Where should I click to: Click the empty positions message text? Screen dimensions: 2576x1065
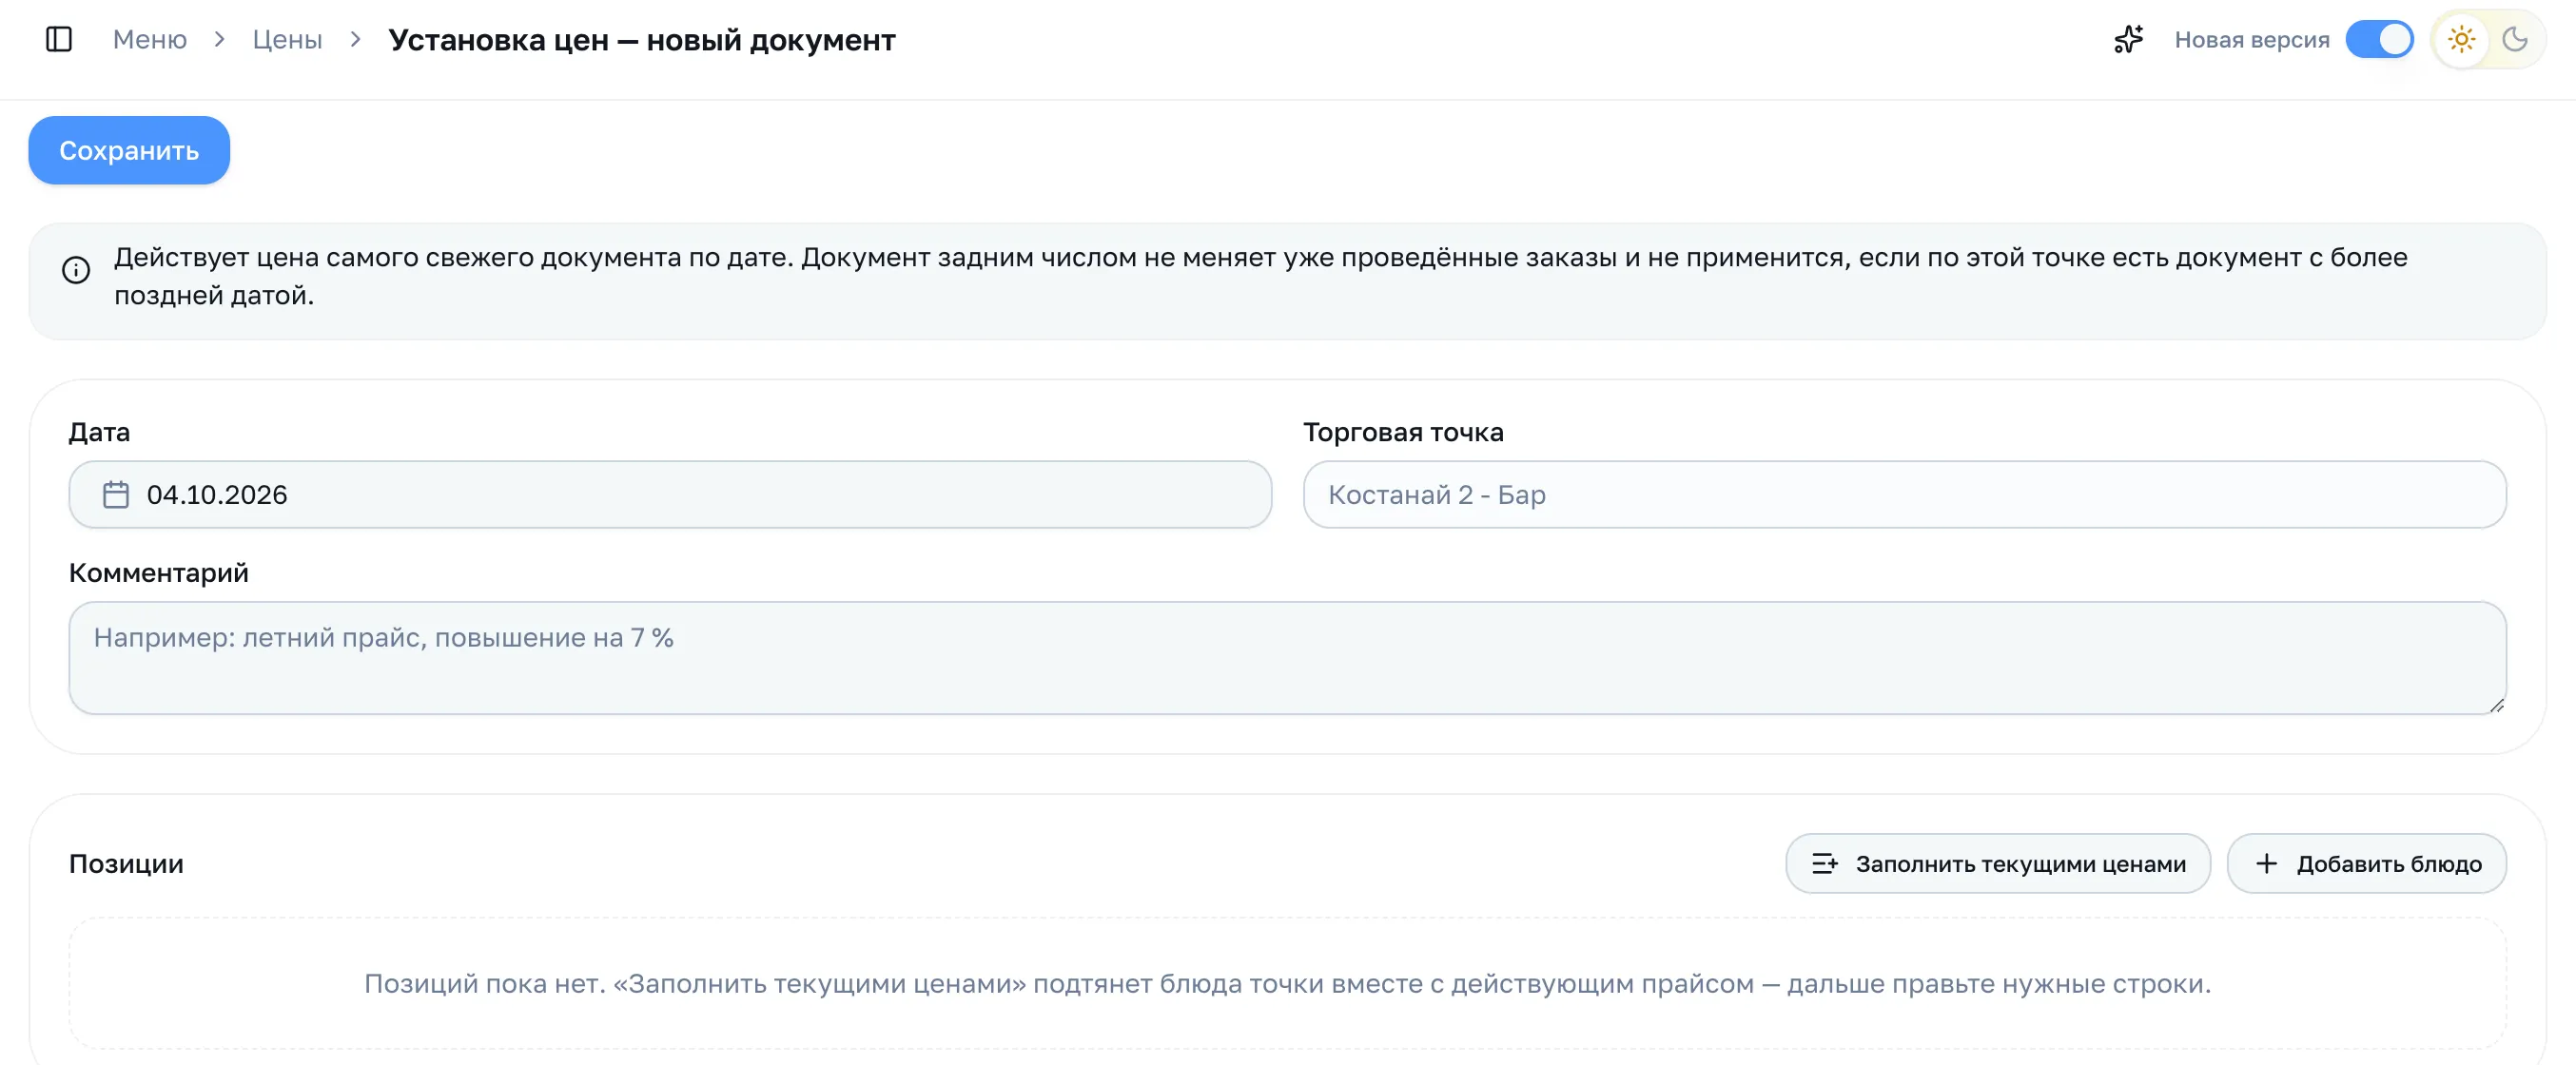pos(1287,983)
